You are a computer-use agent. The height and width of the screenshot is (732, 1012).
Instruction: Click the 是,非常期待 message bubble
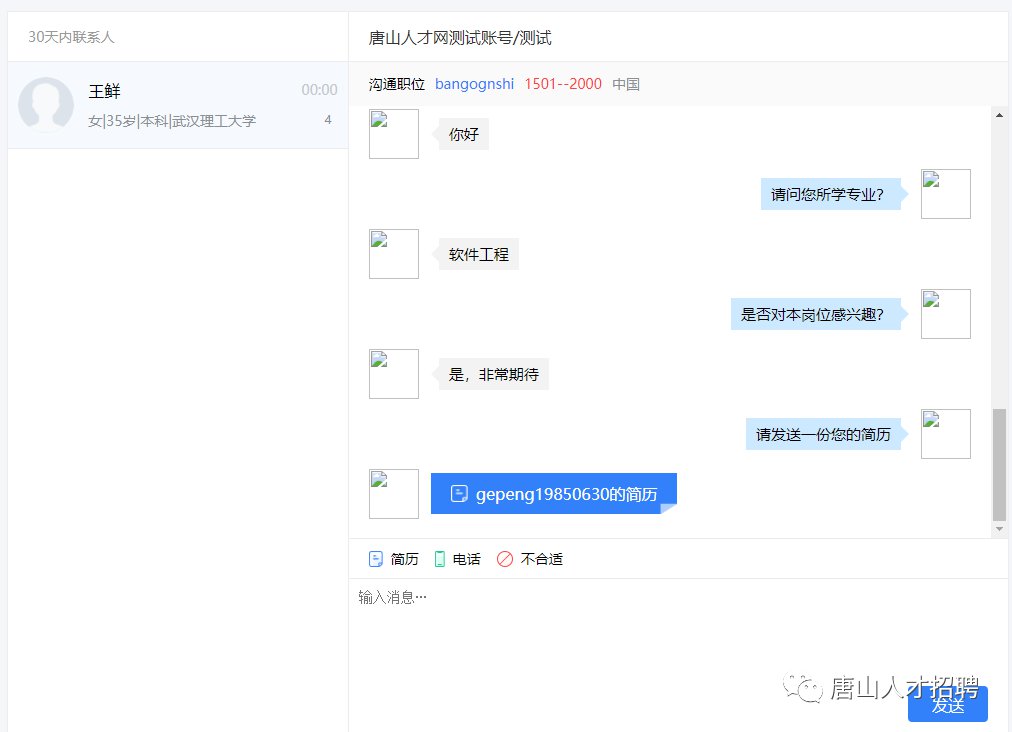[494, 375]
